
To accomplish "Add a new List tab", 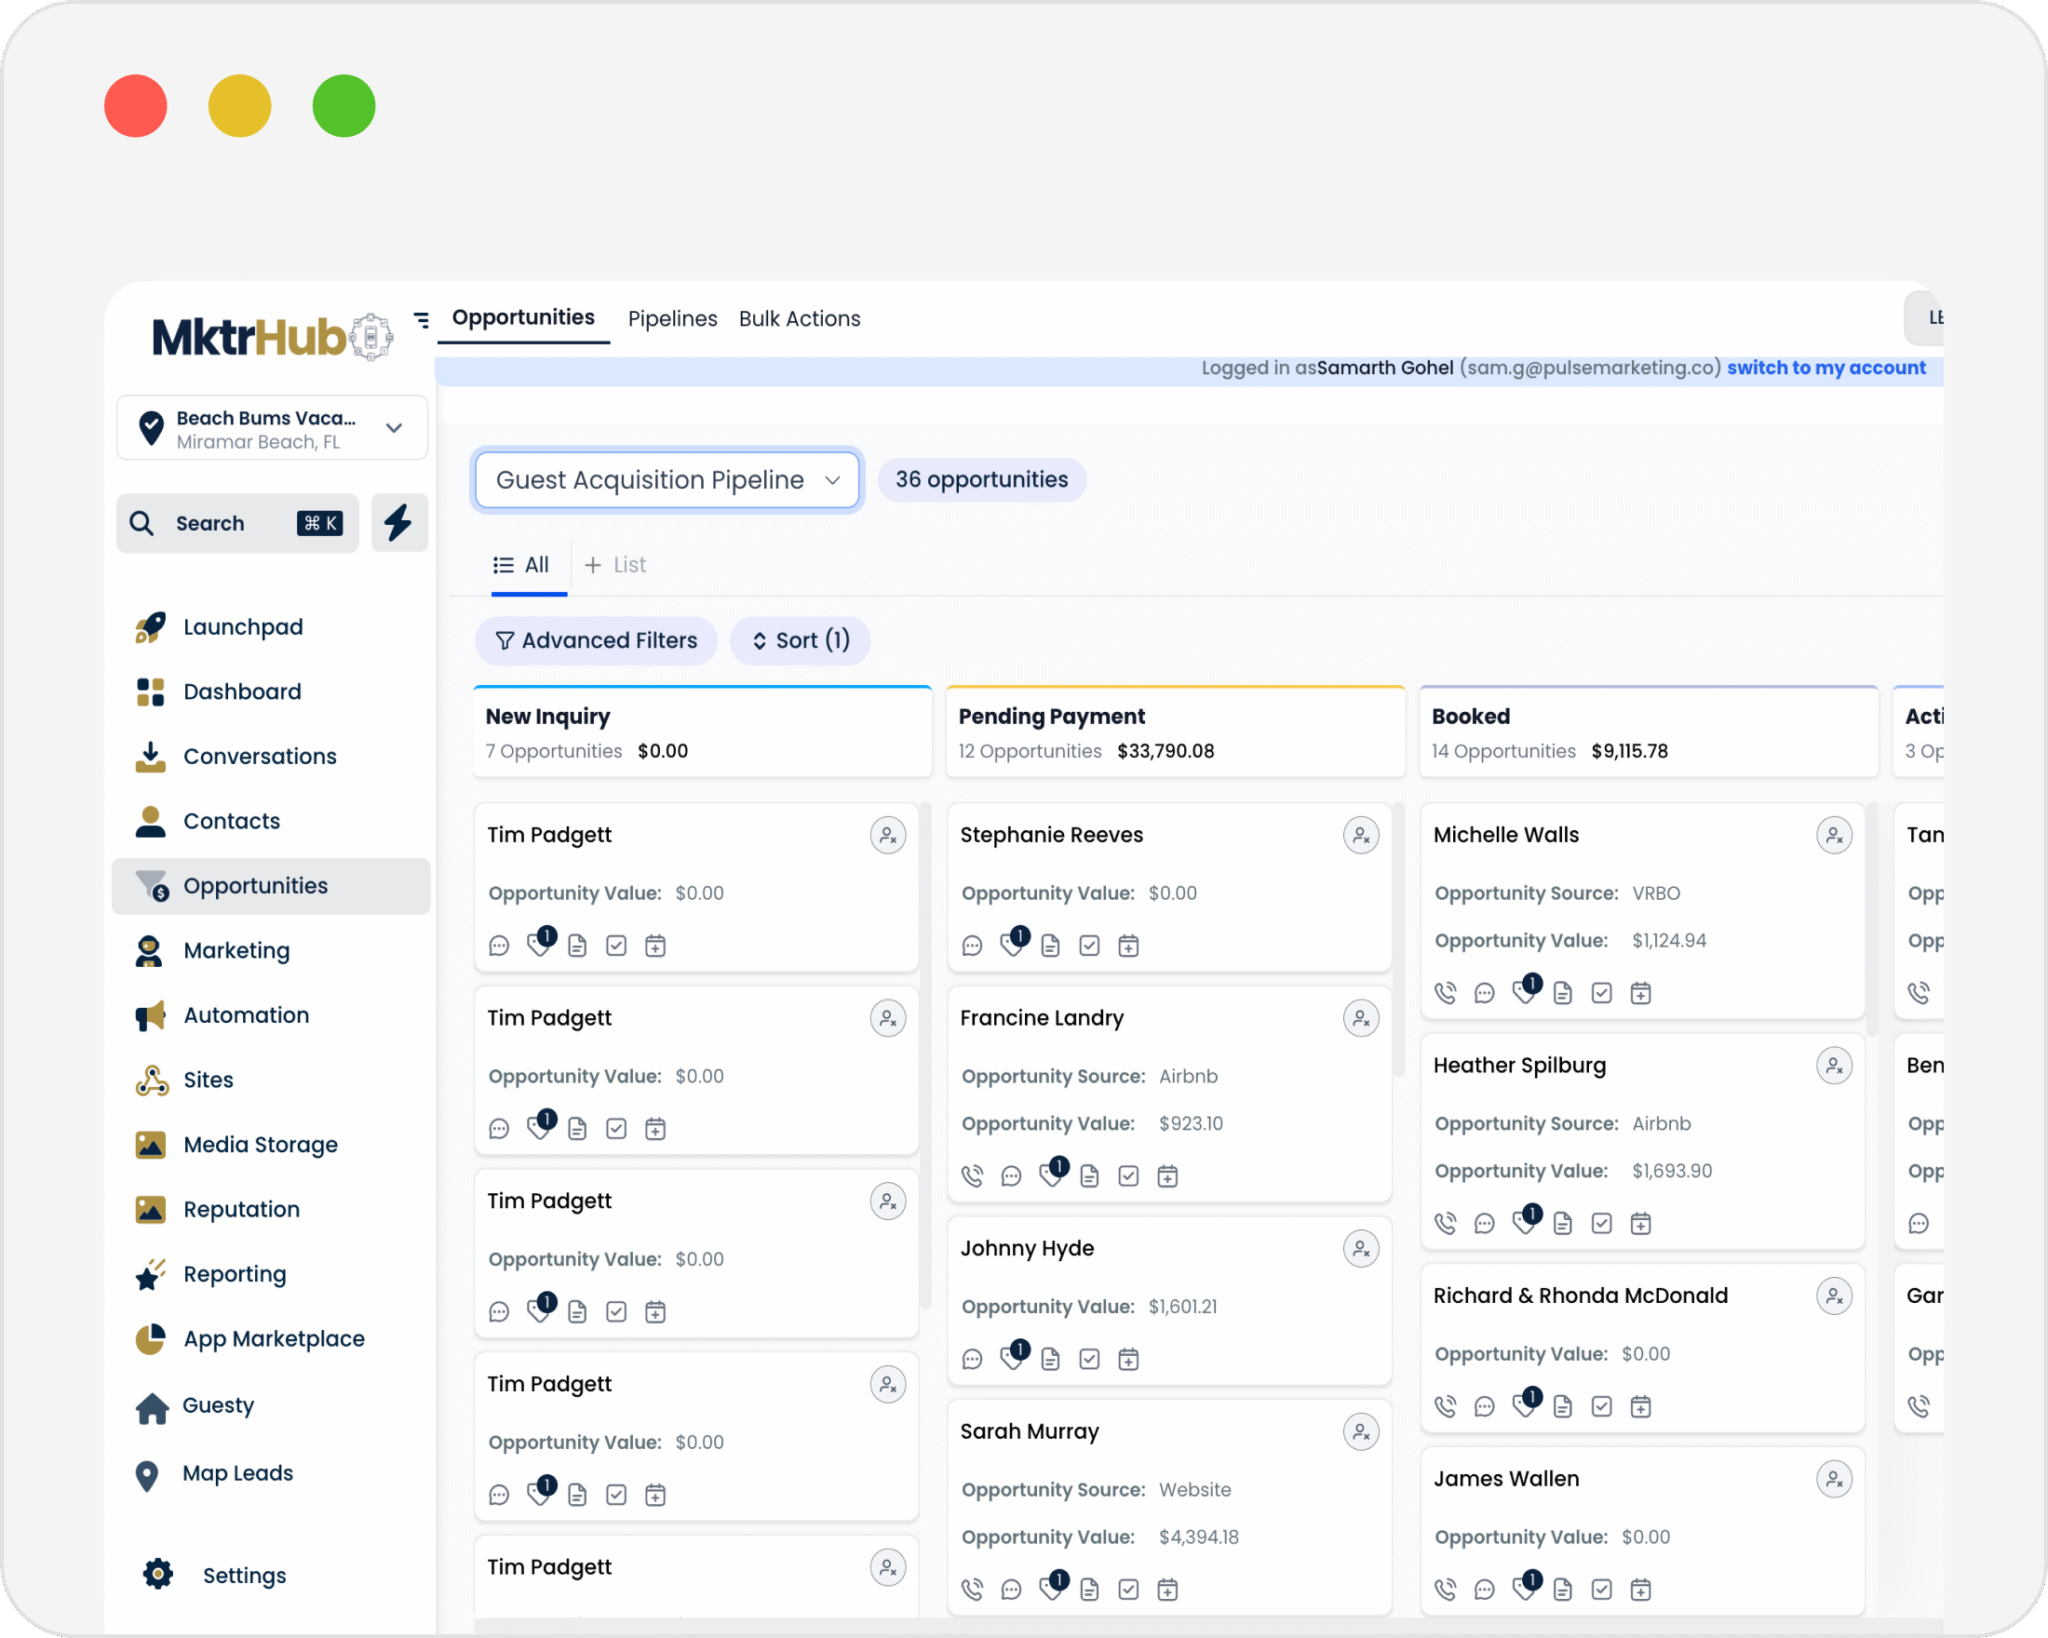I will [615, 566].
